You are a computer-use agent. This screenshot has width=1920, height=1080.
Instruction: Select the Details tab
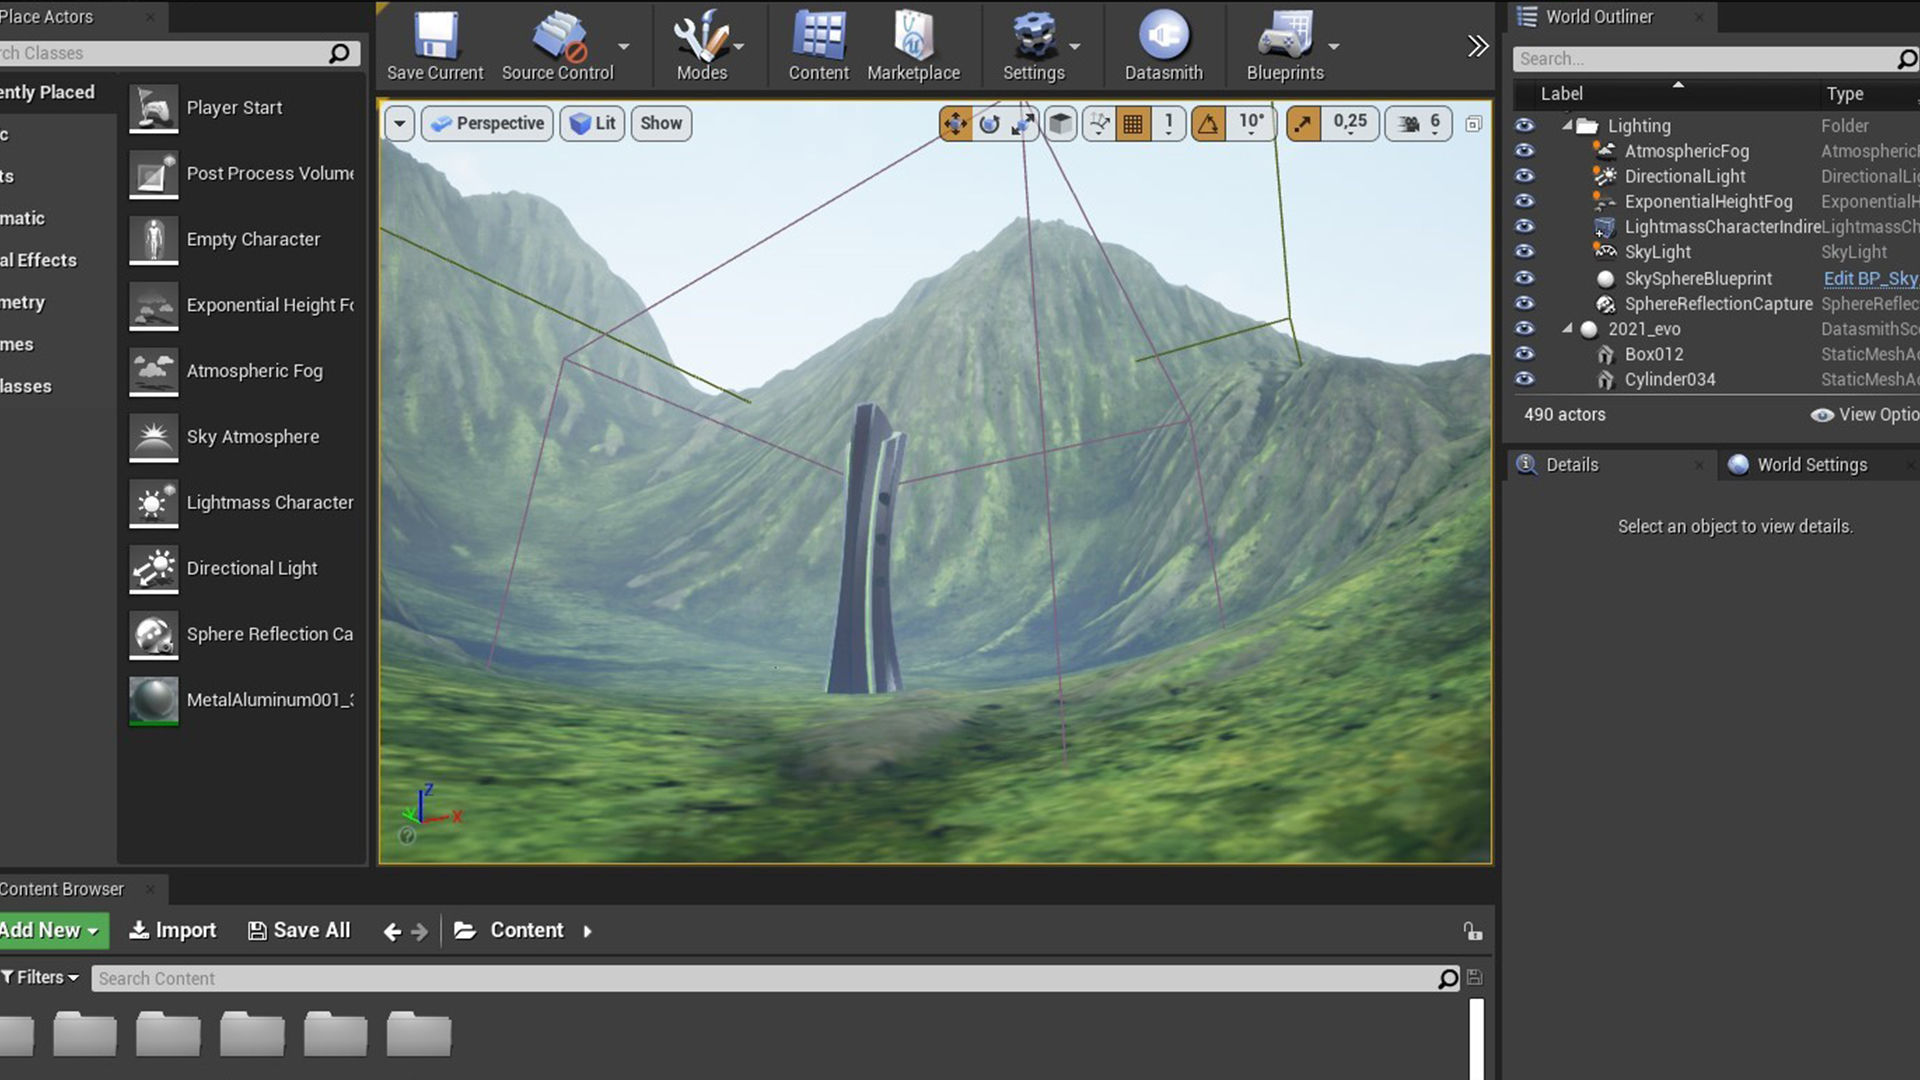(x=1571, y=465)
